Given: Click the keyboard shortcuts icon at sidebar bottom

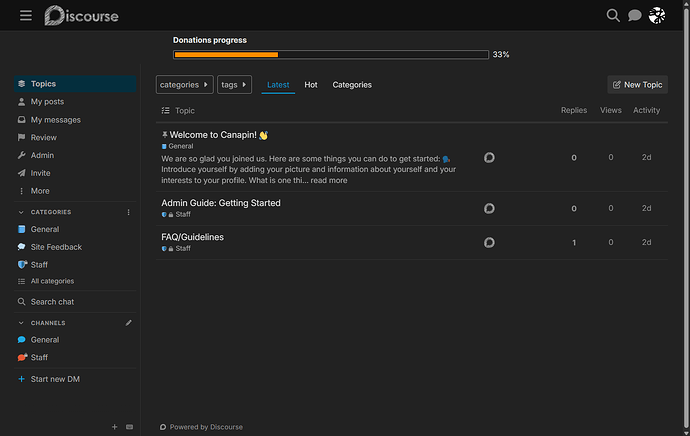Looking at the screenshot, I should point(129,427).
